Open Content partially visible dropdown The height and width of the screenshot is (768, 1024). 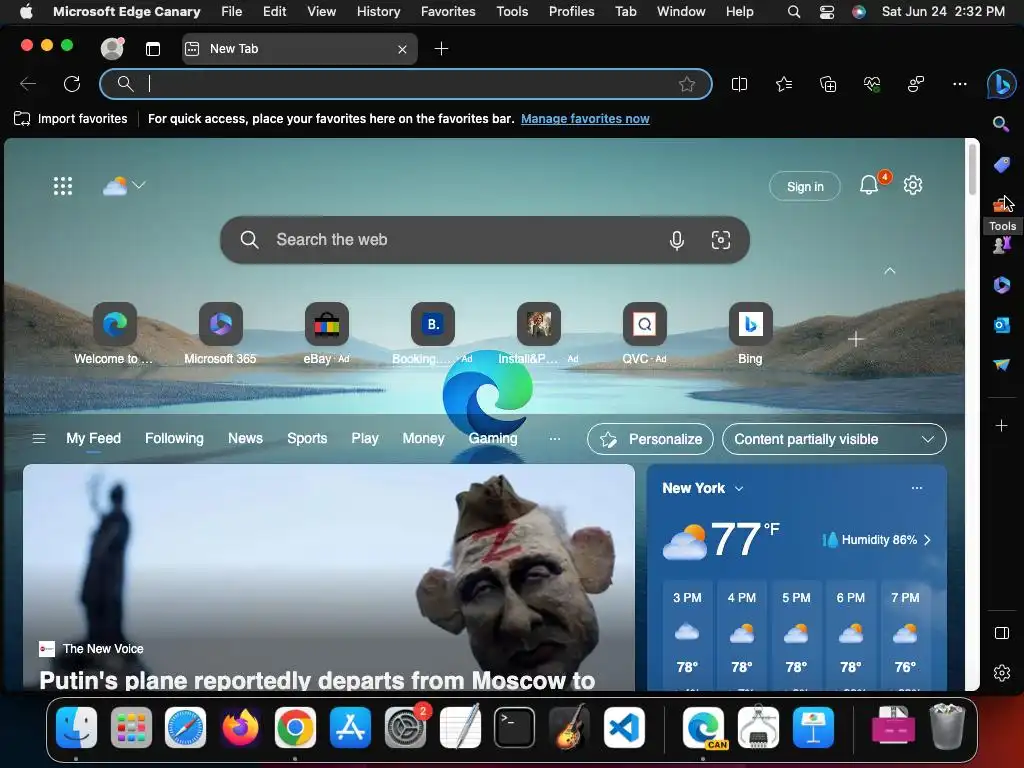(x=834, y=440)
